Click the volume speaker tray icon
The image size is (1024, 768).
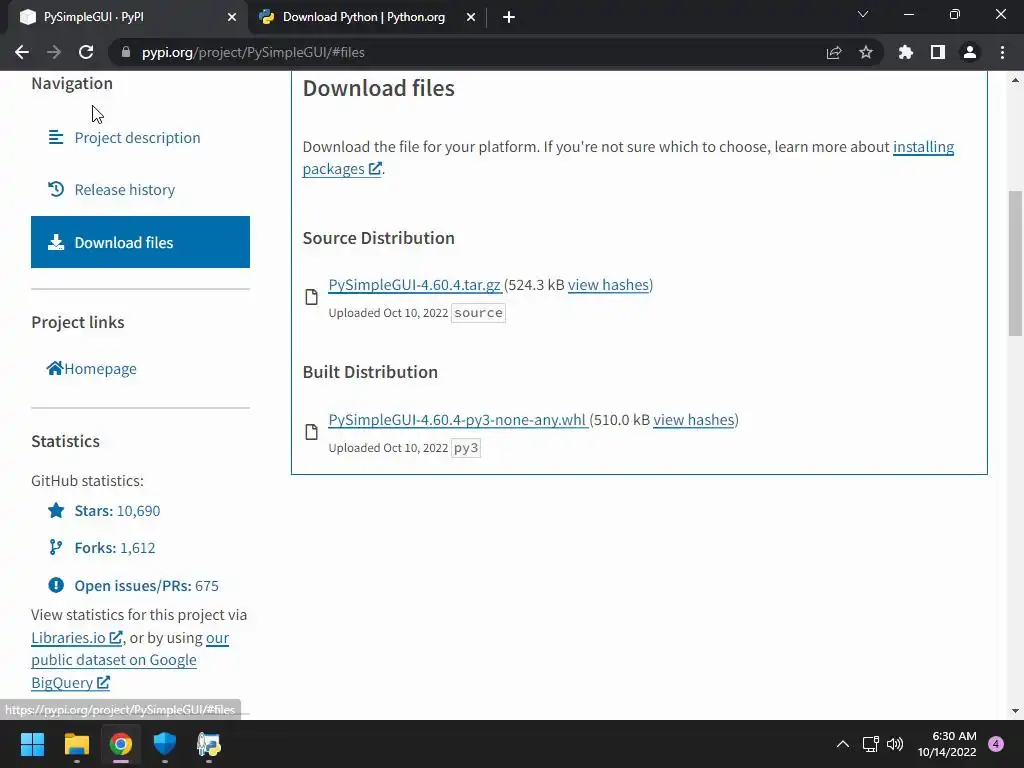[x=895, y=744]
